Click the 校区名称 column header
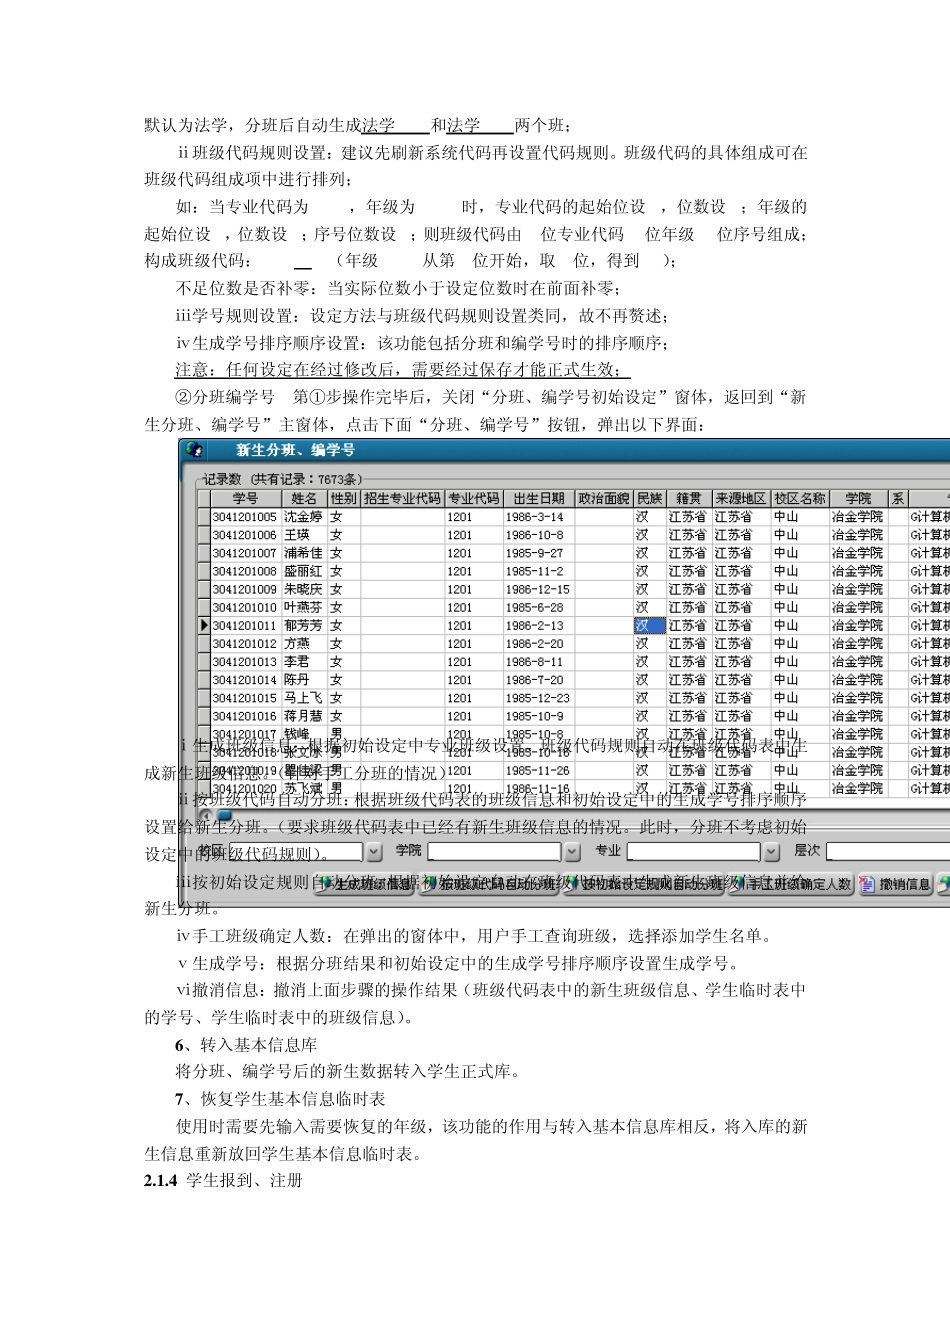950x1344 pixels. 799,498
